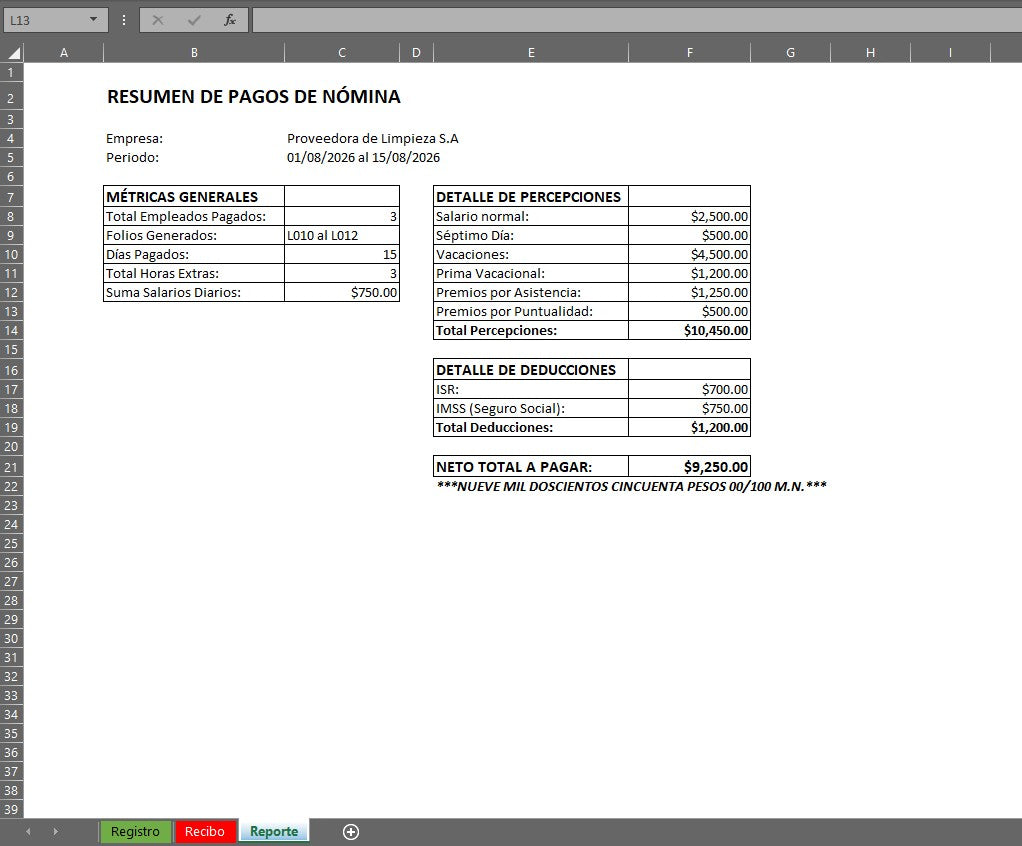Click the Suma Salarios Diarios value $750.00
Viewport: 1022px width, 846px height.
tap(342, 292)
